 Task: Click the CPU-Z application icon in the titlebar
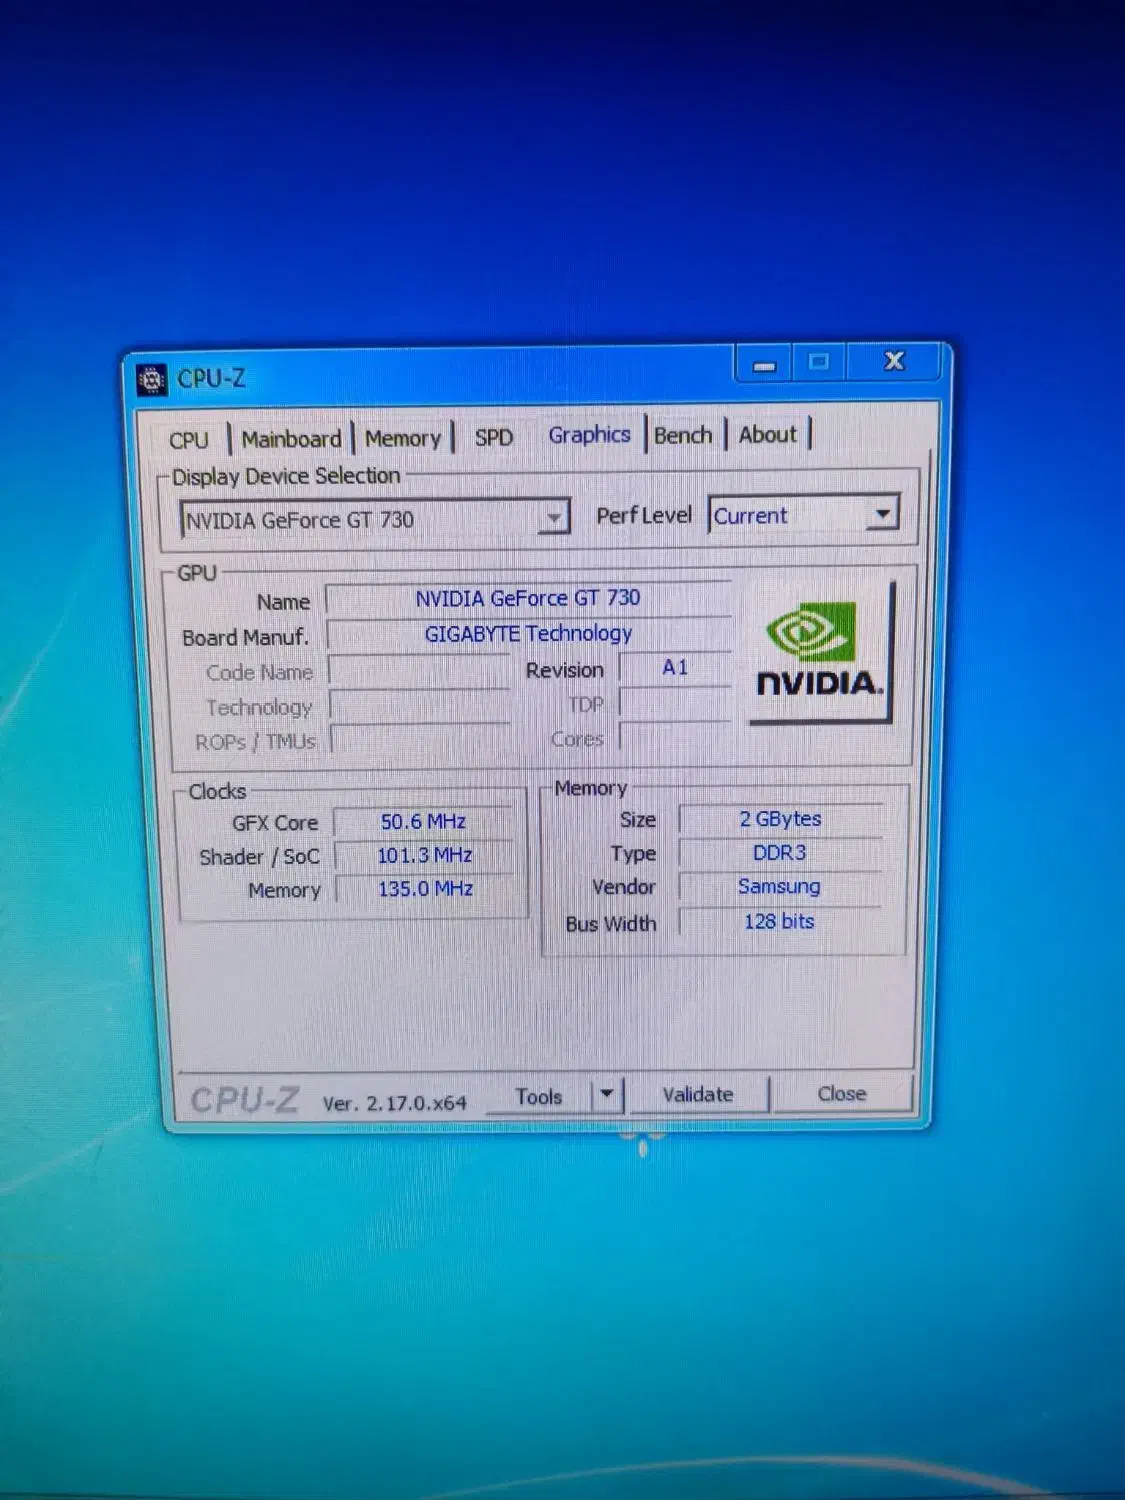point(152,377)
